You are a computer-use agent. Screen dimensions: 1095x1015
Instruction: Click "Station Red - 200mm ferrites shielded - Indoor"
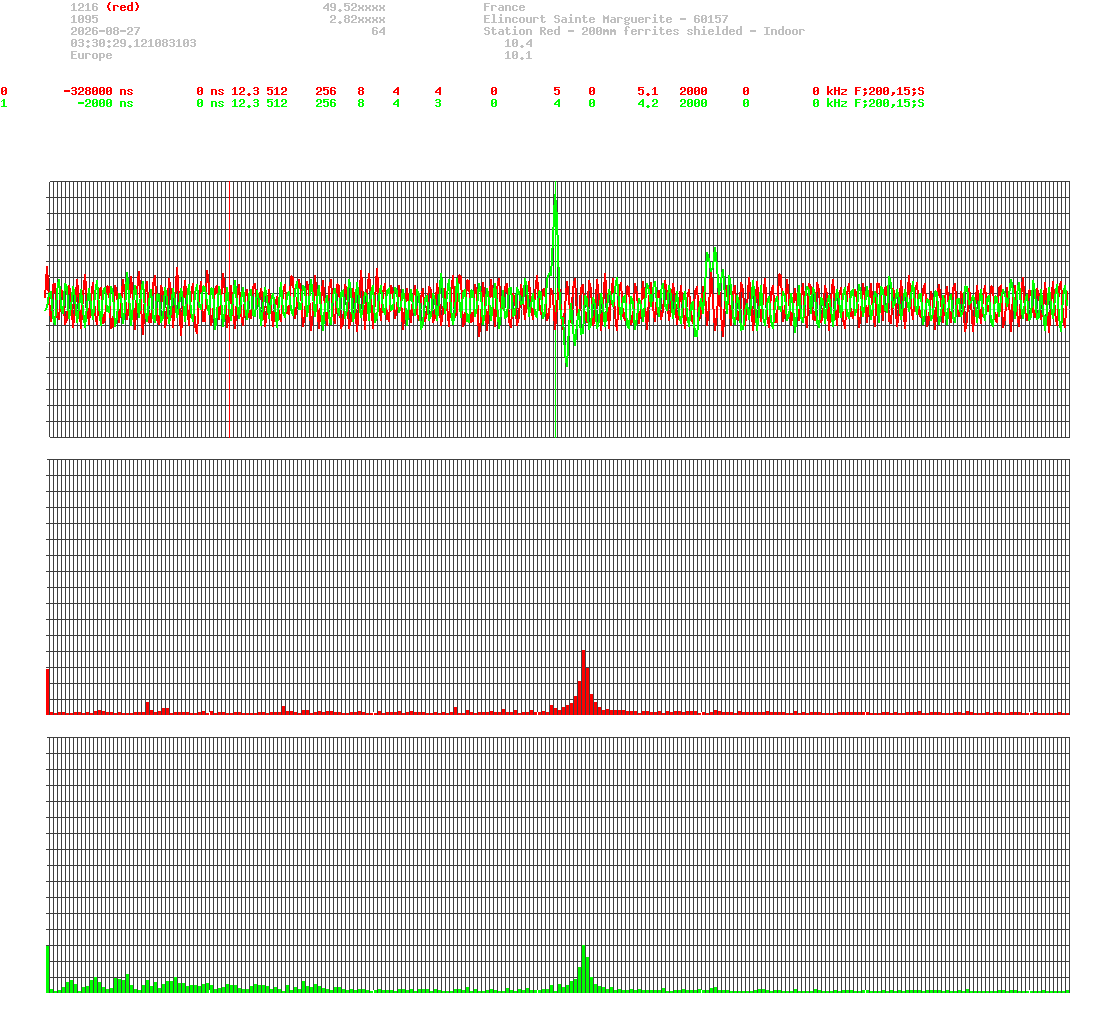(x=644, y=31)
